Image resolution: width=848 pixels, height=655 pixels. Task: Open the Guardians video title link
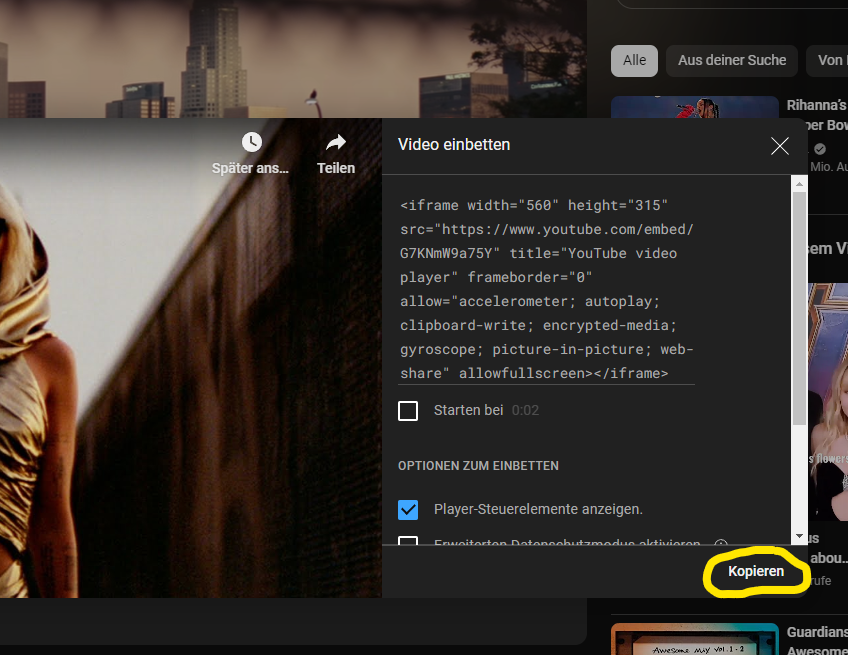click(817, 633)
